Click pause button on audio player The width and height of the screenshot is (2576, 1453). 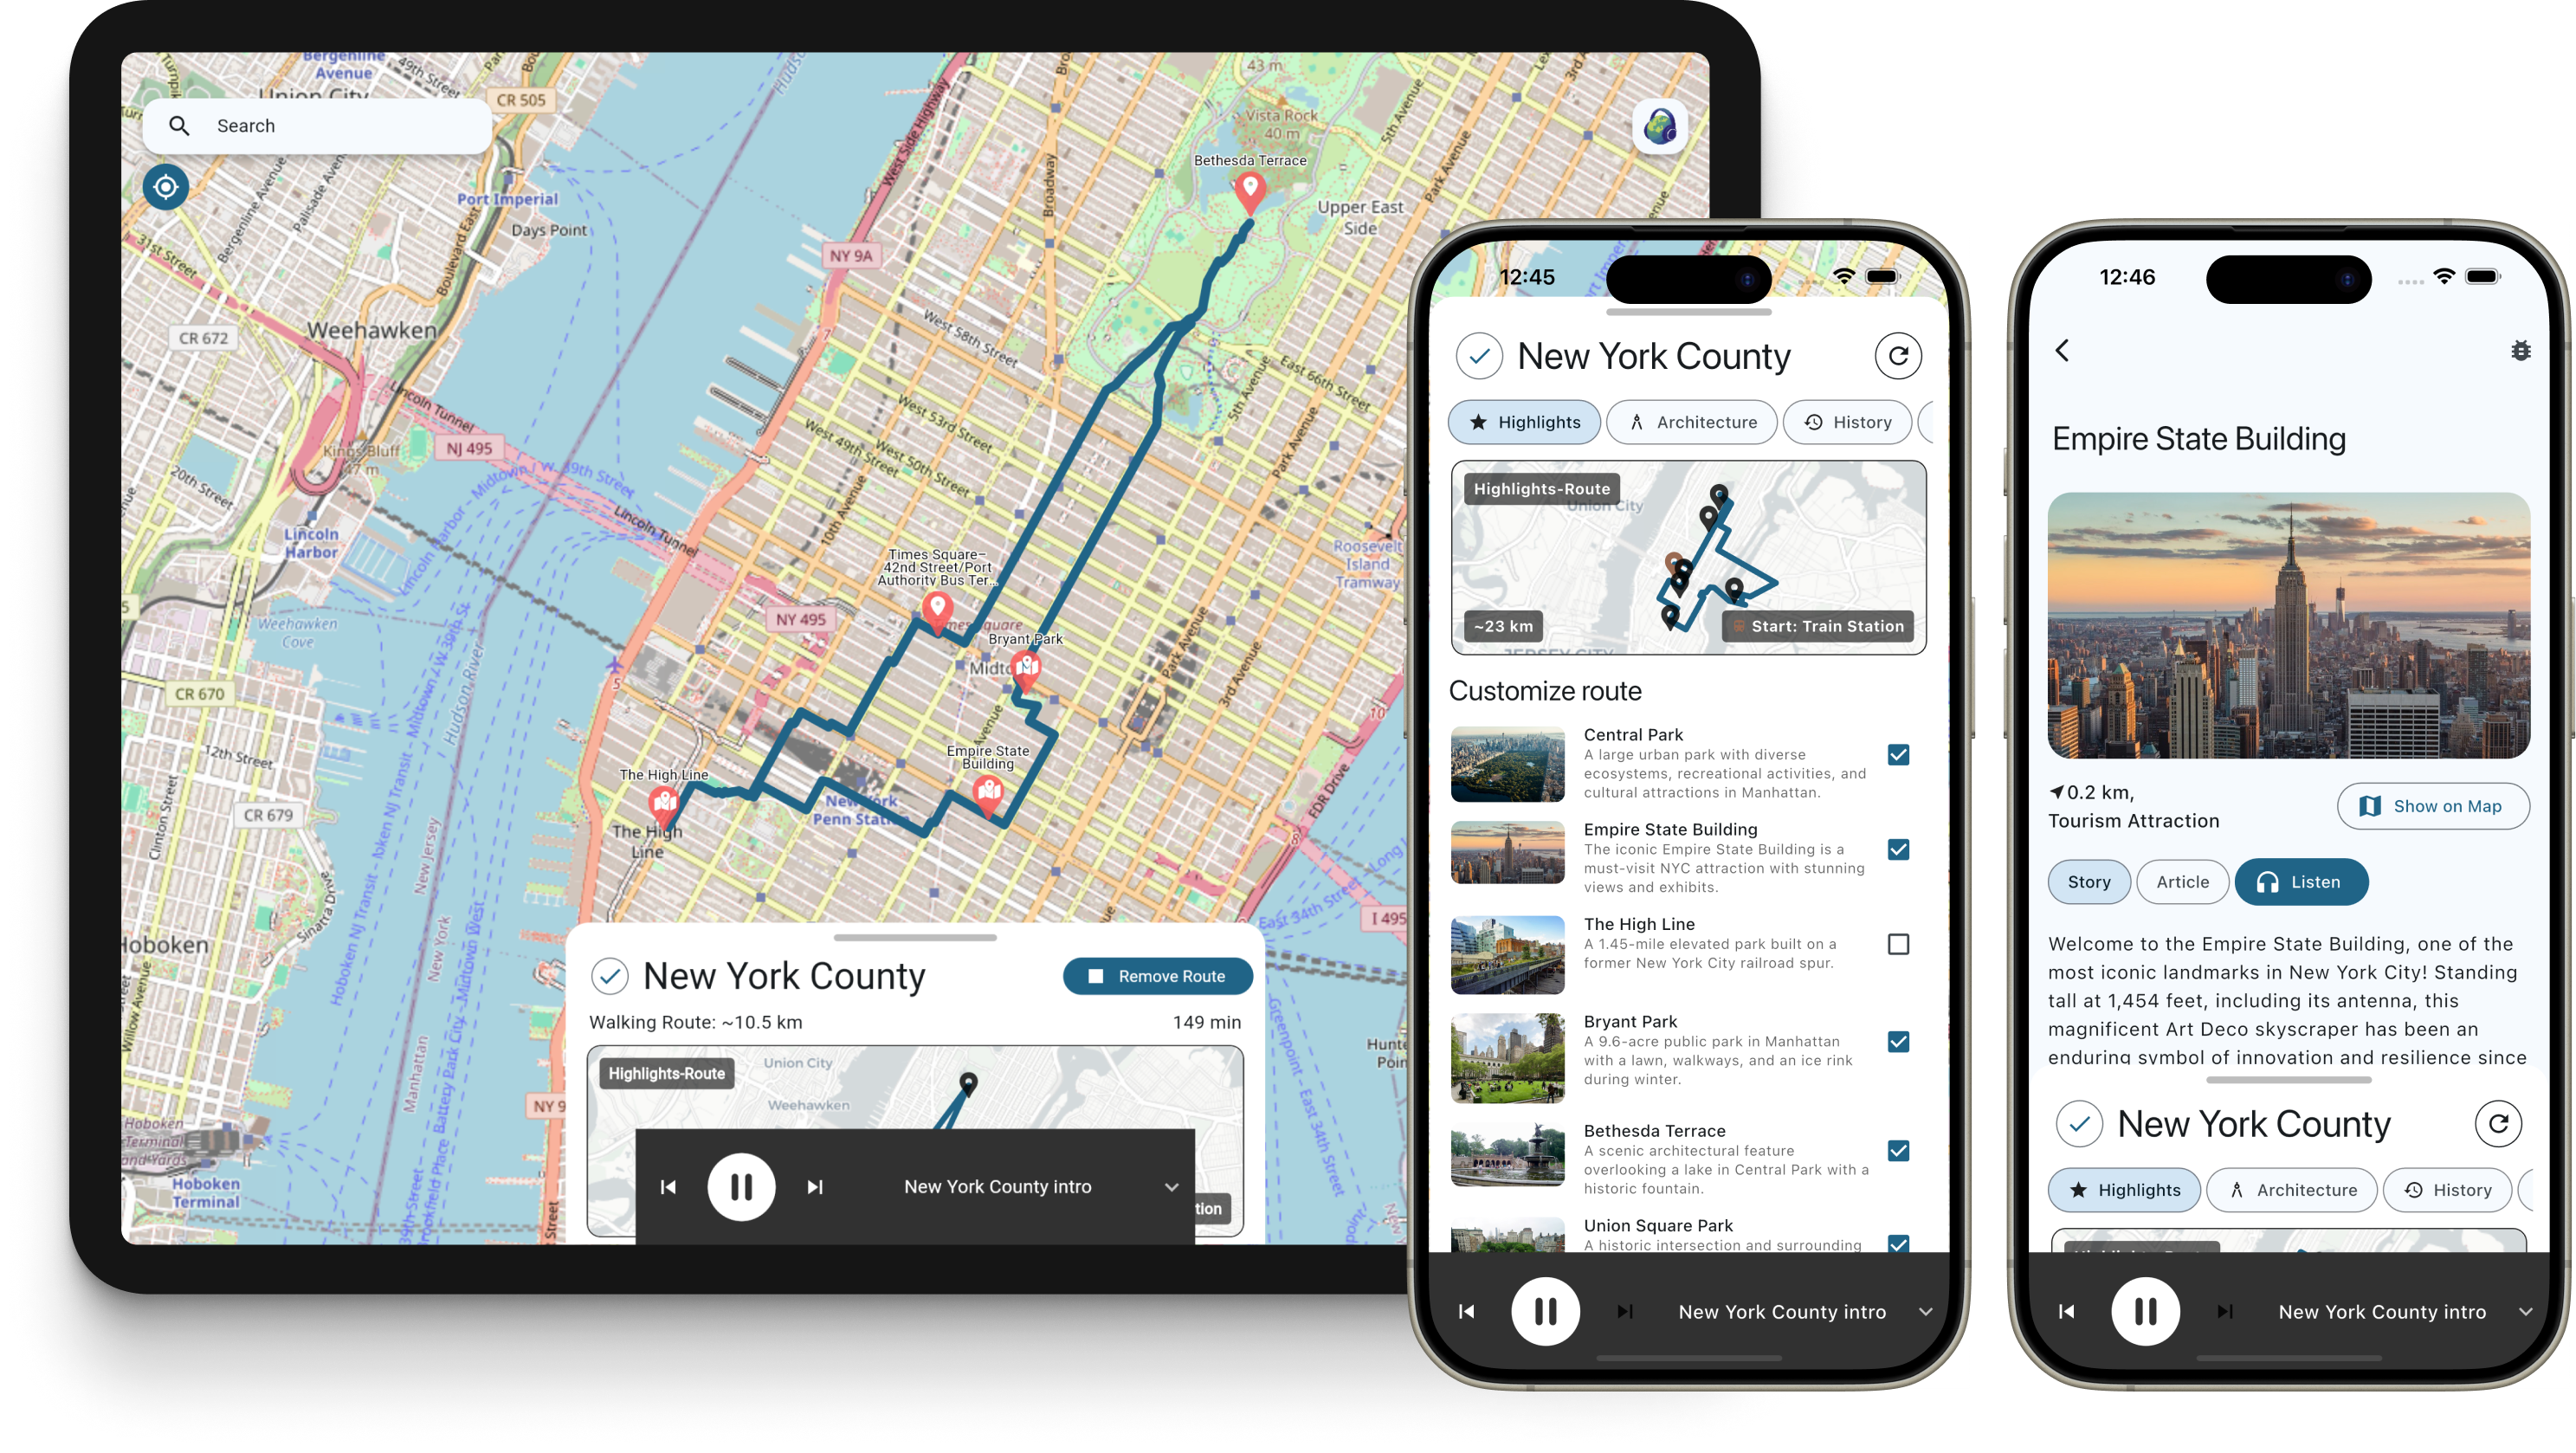click(x=739, y=1185)
